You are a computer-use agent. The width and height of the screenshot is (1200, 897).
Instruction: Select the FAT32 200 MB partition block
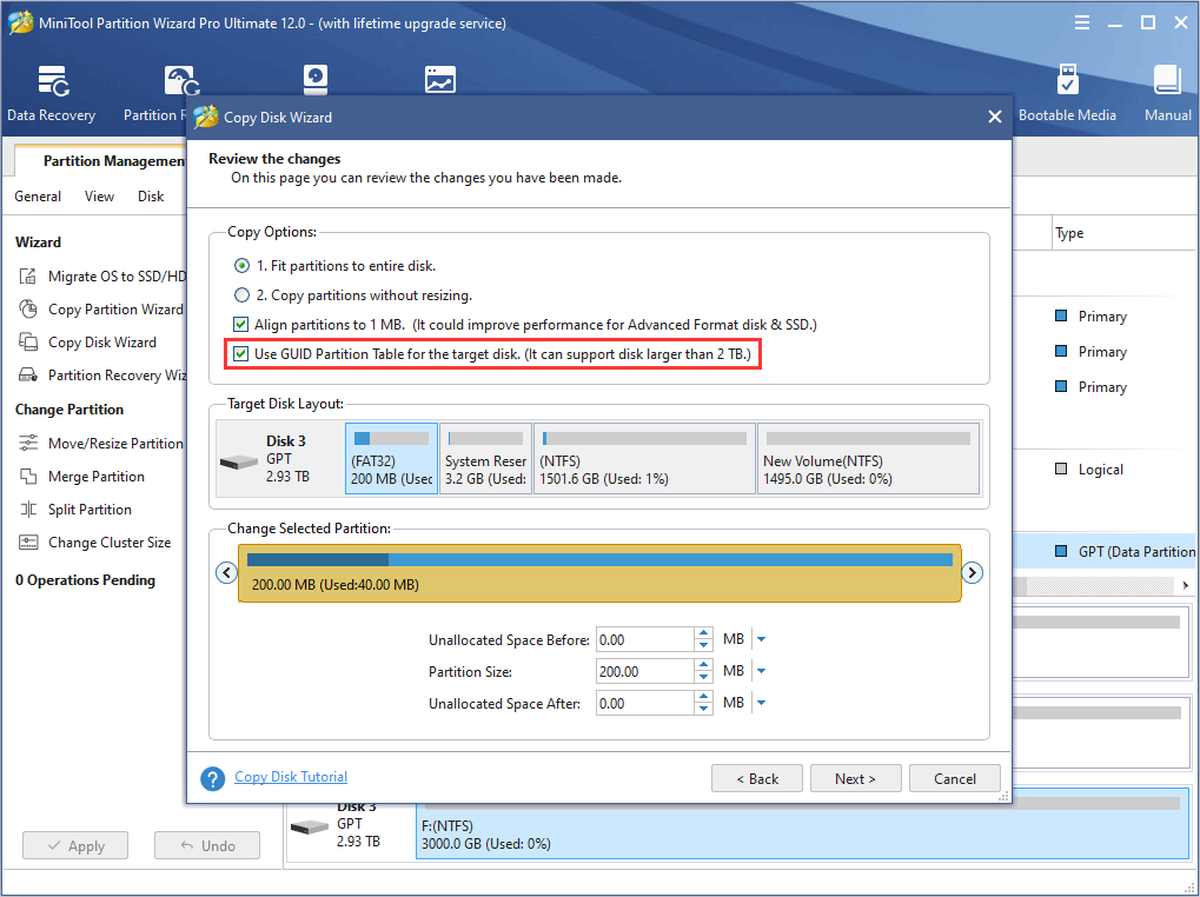[391, 458]
